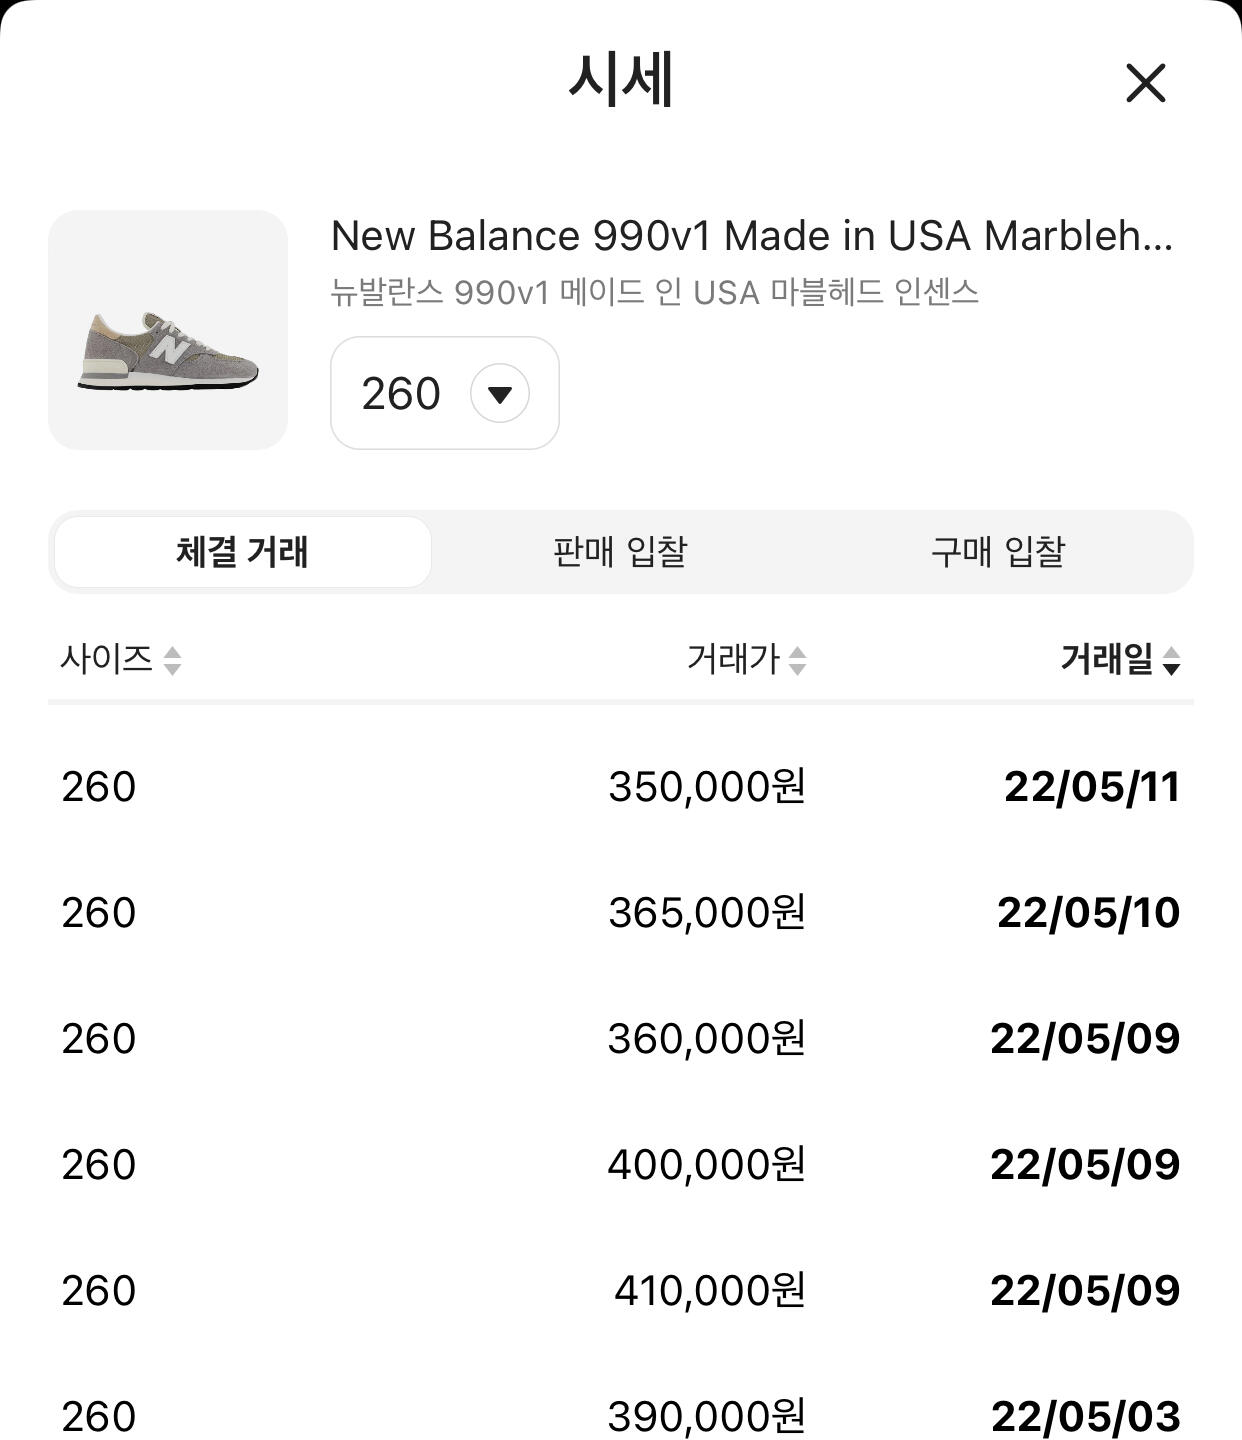Select the 410,000원 transaction row

tap(709, 1291)
